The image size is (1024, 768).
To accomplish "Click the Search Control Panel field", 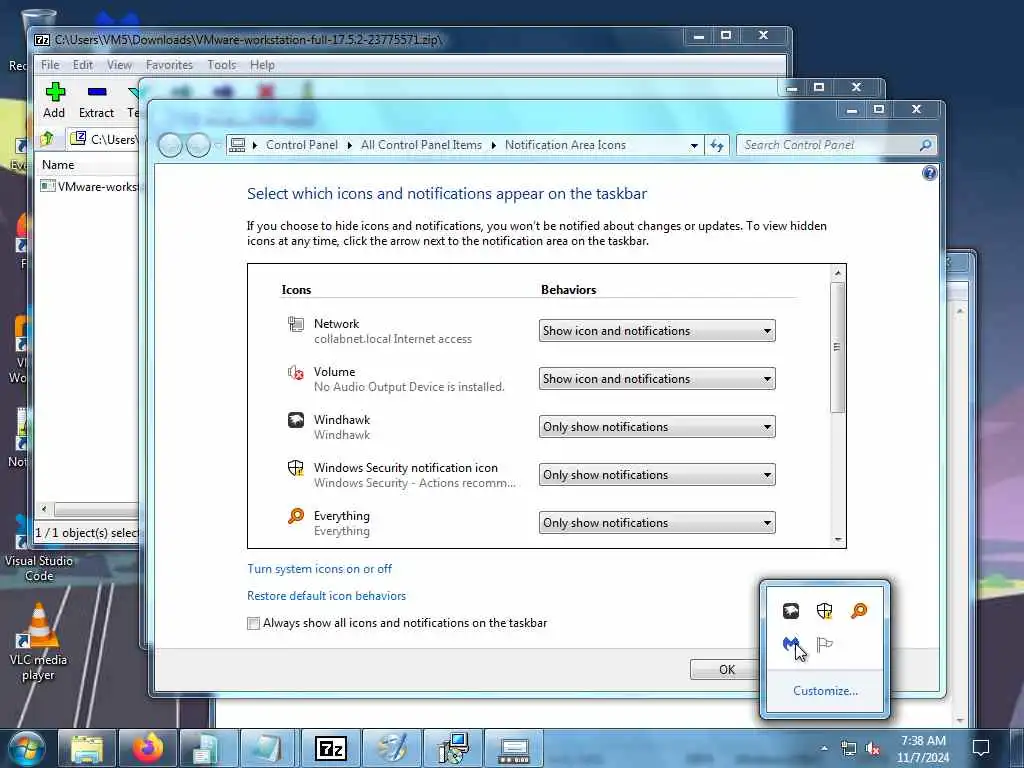I will [x=836, y=145].
